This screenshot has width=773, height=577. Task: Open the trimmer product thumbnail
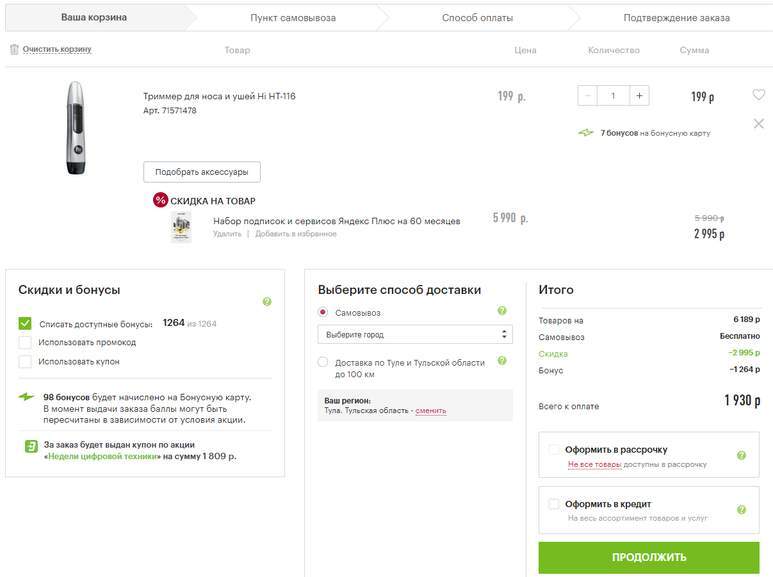[x=75, y=128]
